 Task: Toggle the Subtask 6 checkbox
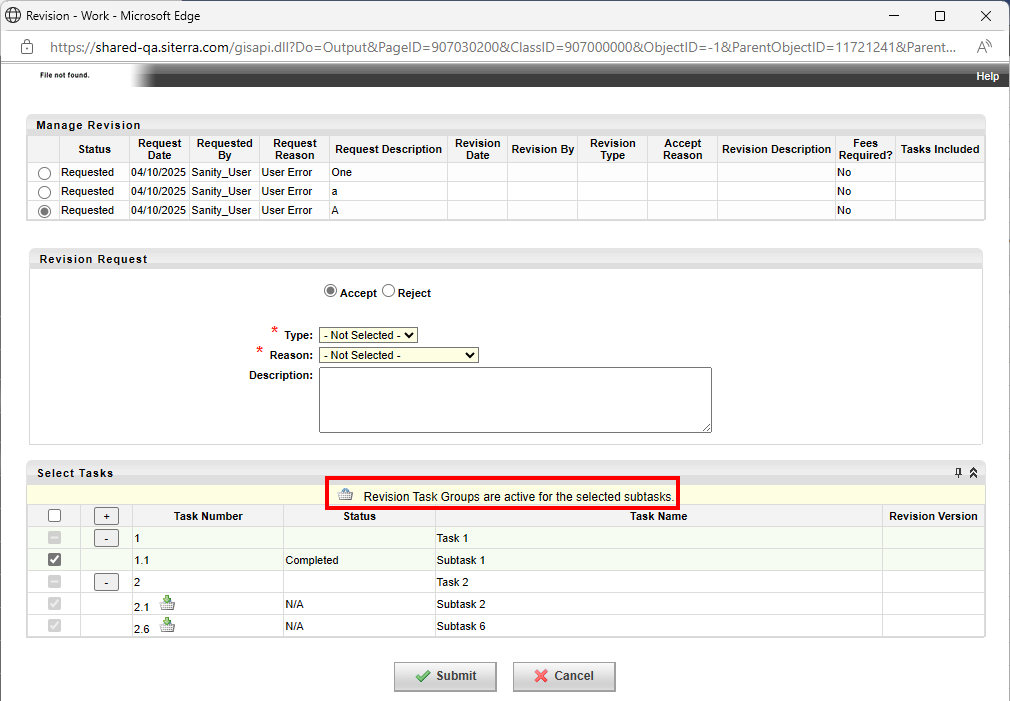pos(55,626)
